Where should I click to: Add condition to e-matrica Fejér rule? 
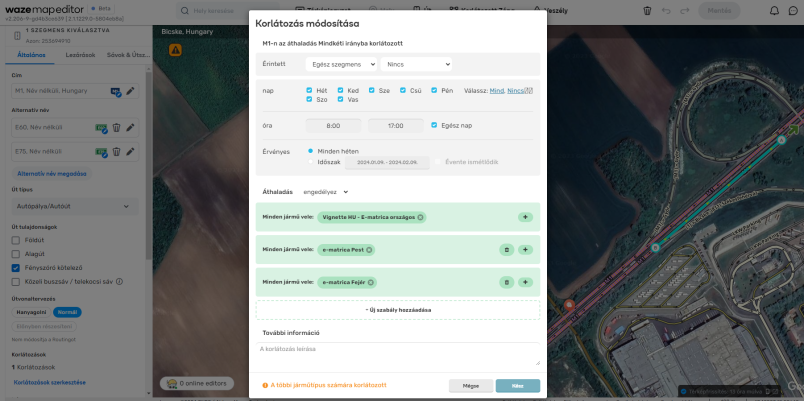tap(525, 282)
